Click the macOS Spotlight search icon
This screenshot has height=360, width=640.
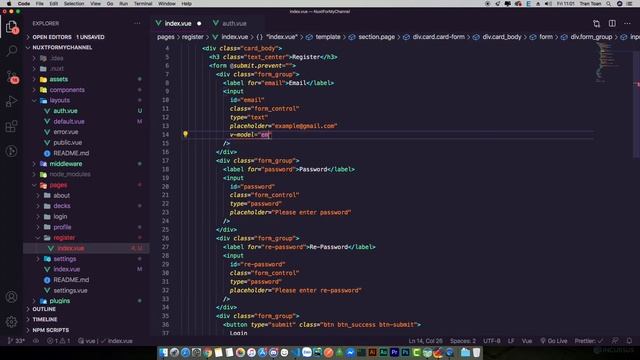tap(609, 4)
